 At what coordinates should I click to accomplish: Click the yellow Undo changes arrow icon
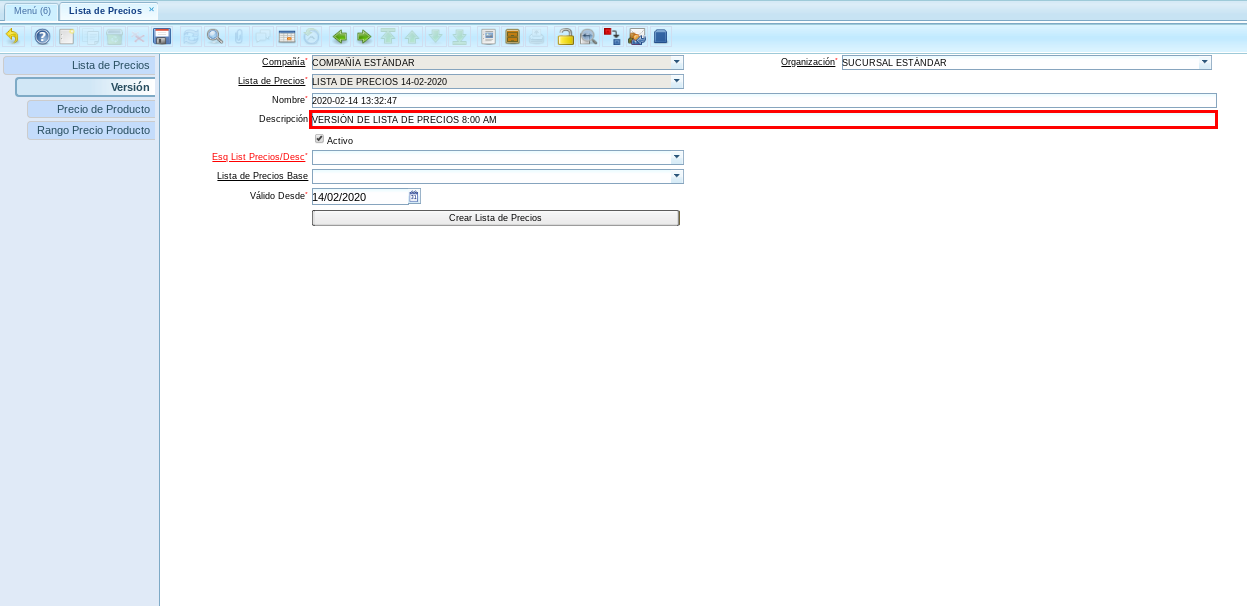[12, 37]
